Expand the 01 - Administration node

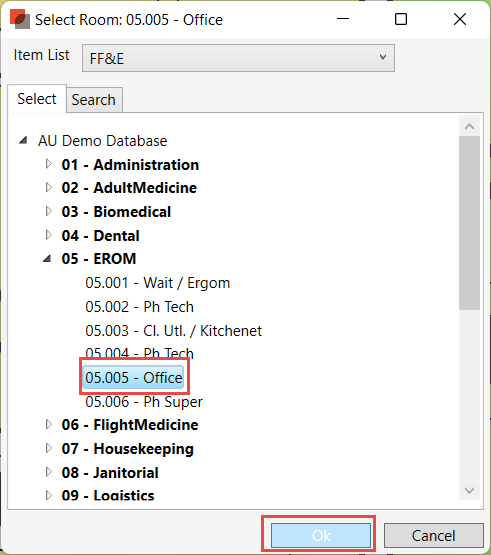click(x=49, y=164)
